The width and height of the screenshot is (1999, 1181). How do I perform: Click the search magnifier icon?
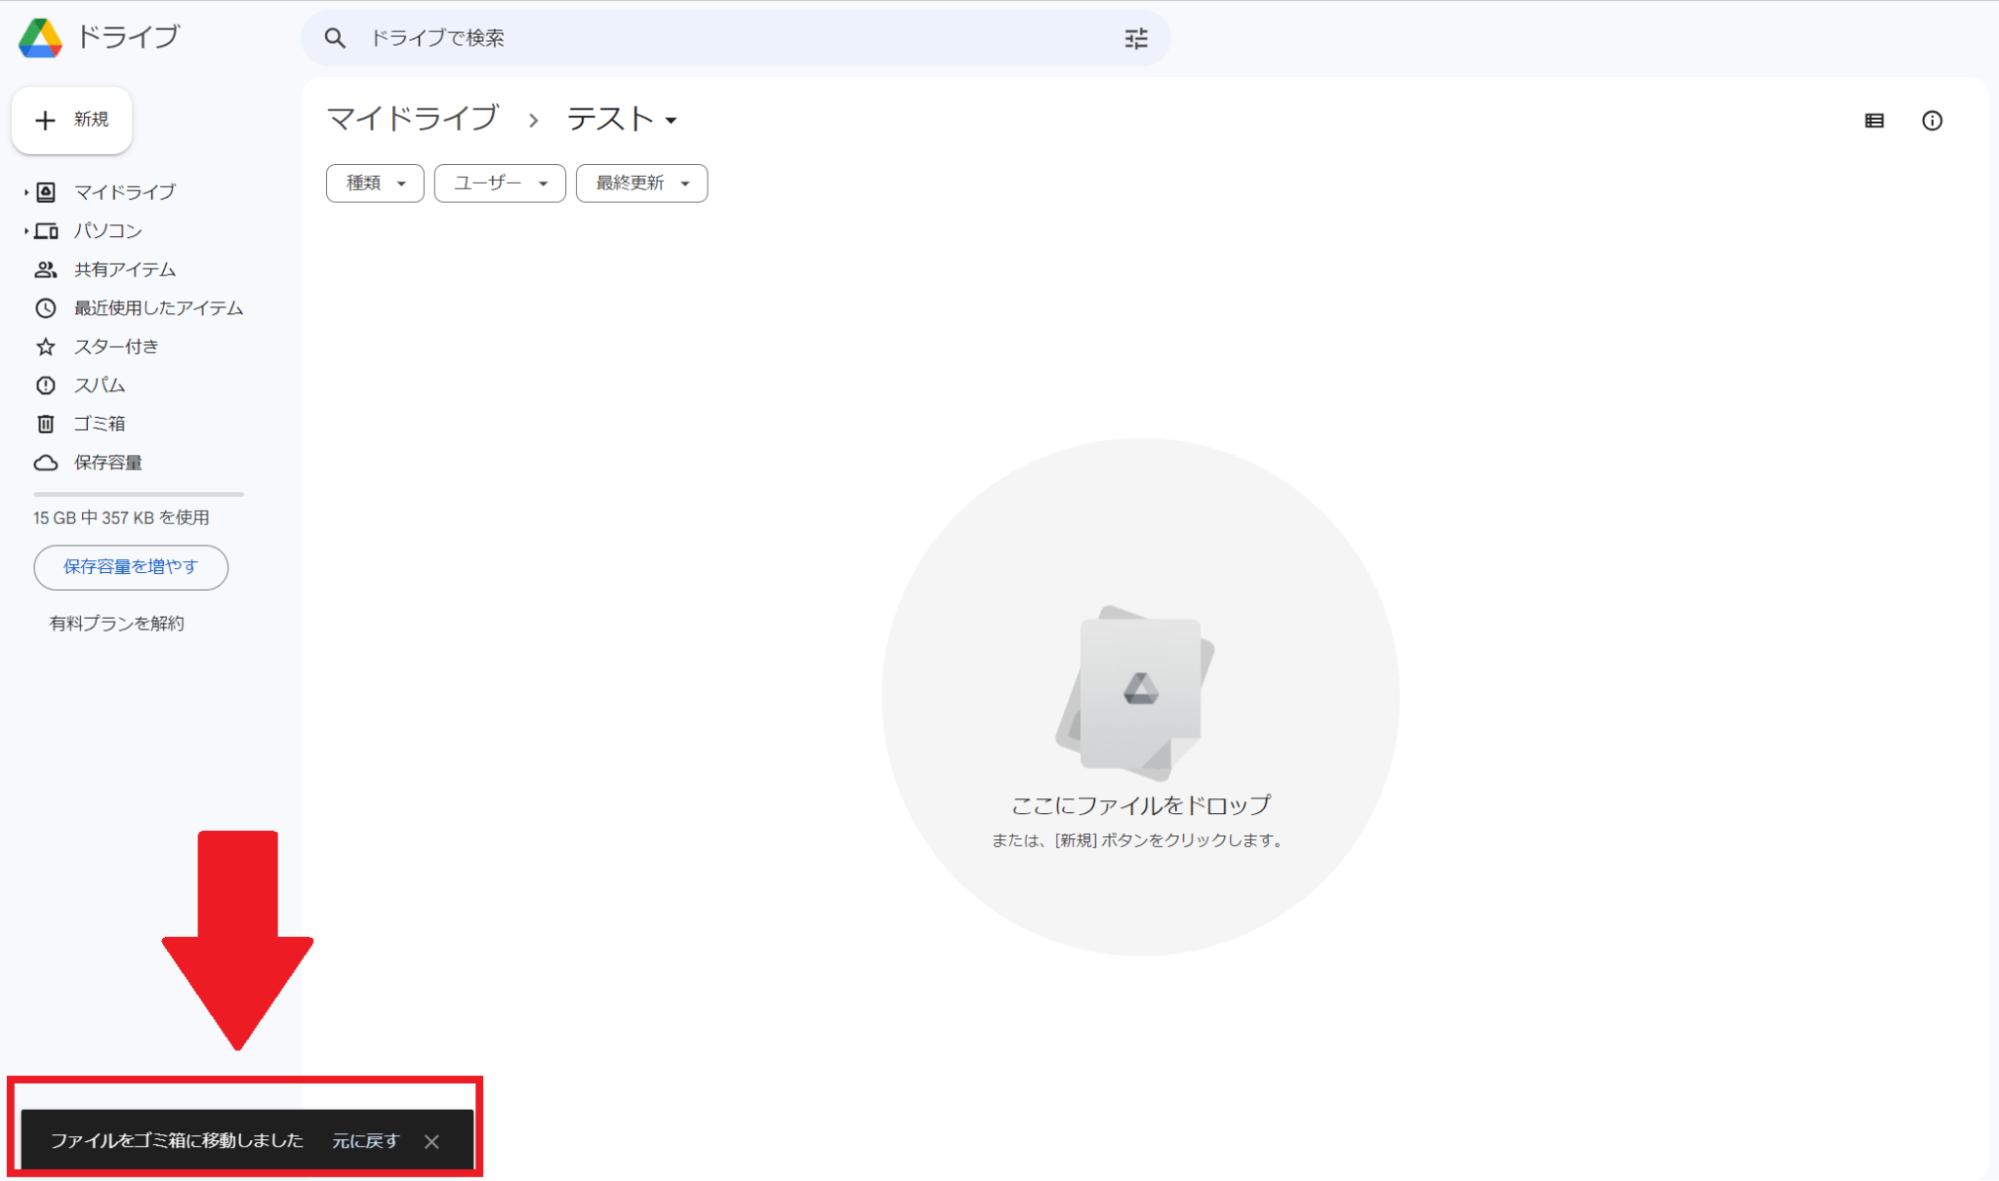[x=335, y=39]
